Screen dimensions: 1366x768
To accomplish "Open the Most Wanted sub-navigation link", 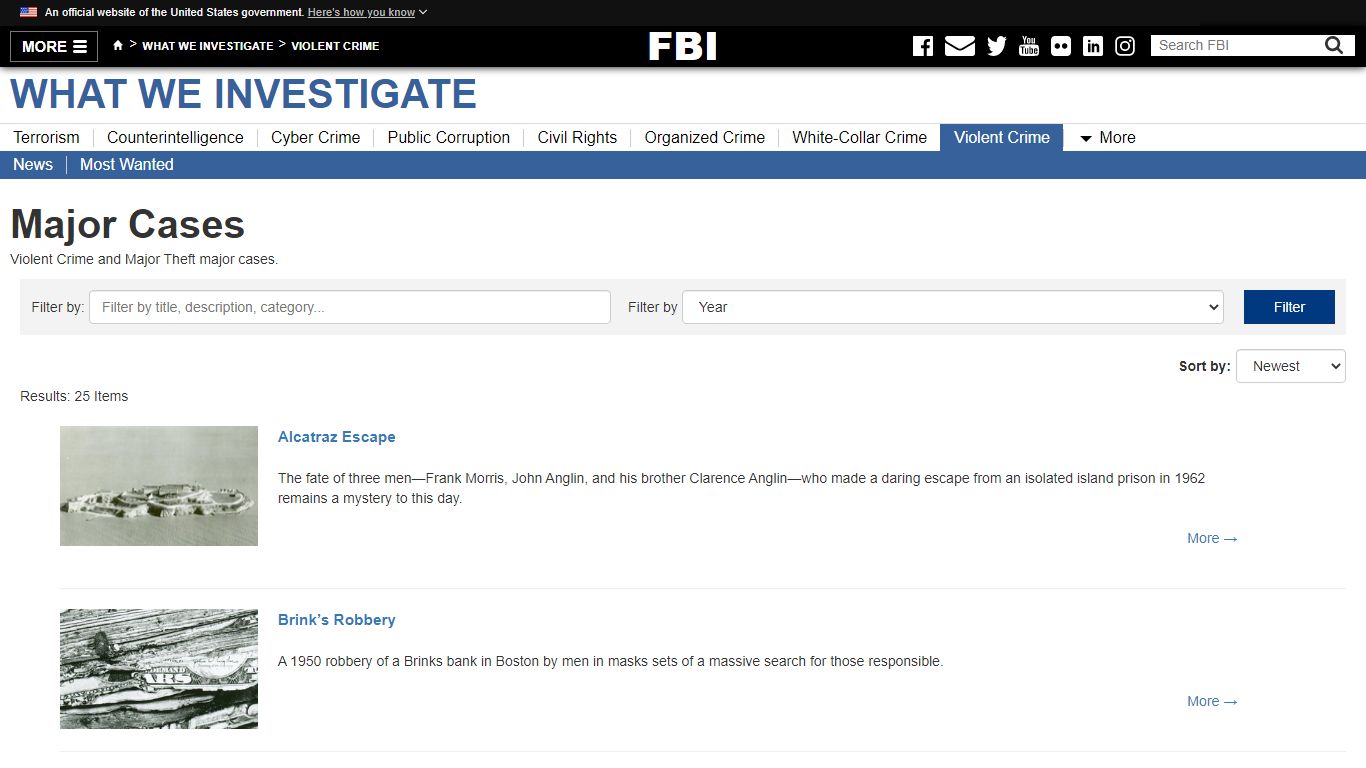I will (127, 165).
